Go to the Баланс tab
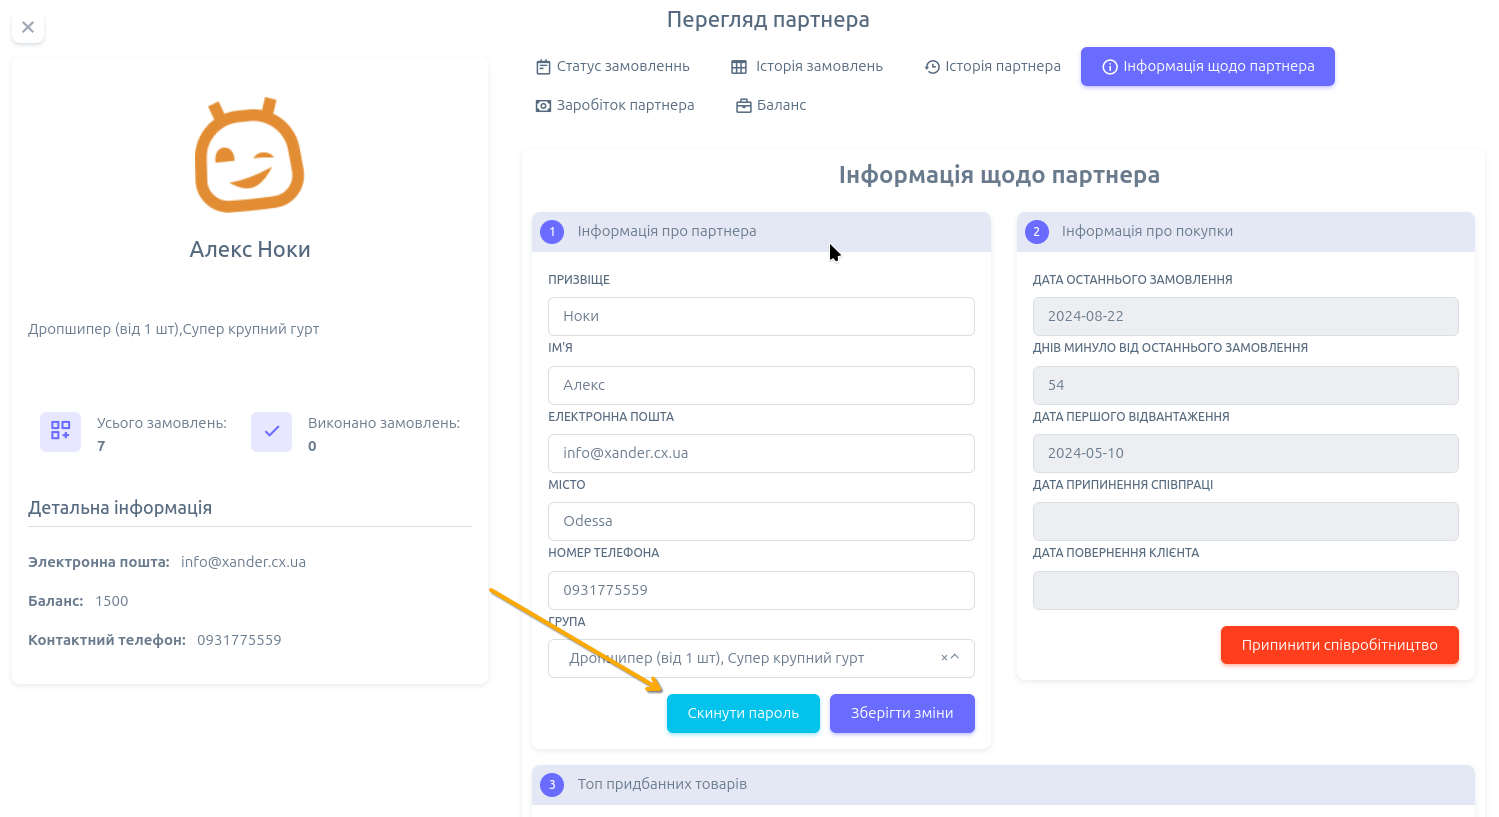This screenshot has height=817, width=1499. coord(771,105)
